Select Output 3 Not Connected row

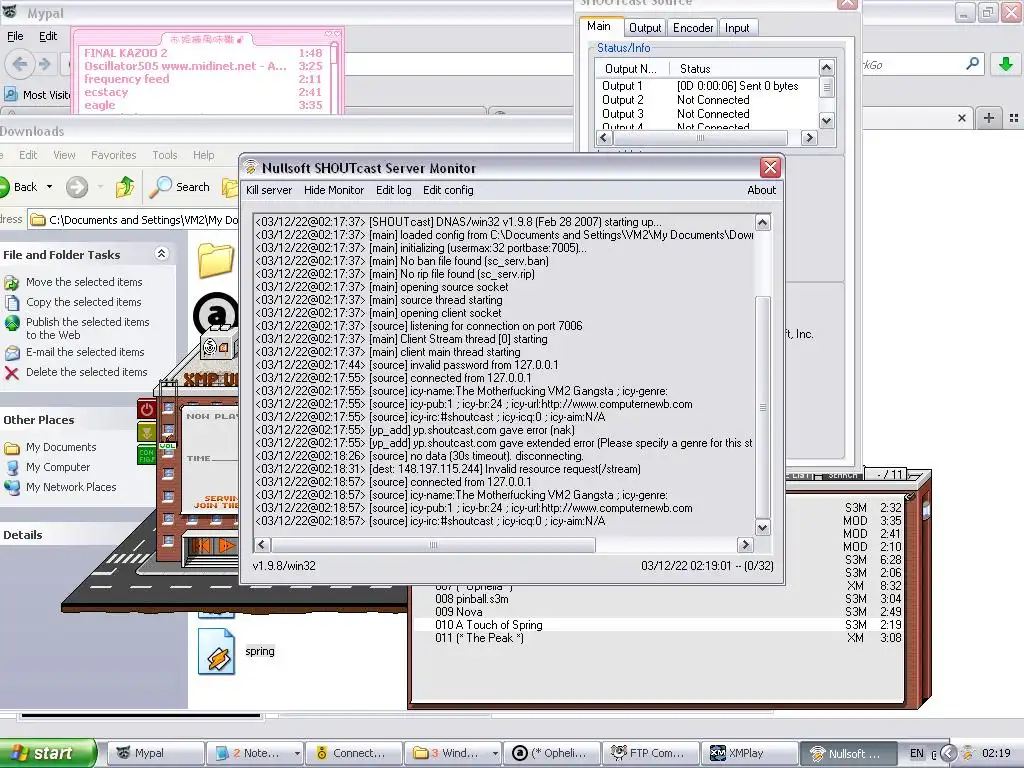coord(707,114)
